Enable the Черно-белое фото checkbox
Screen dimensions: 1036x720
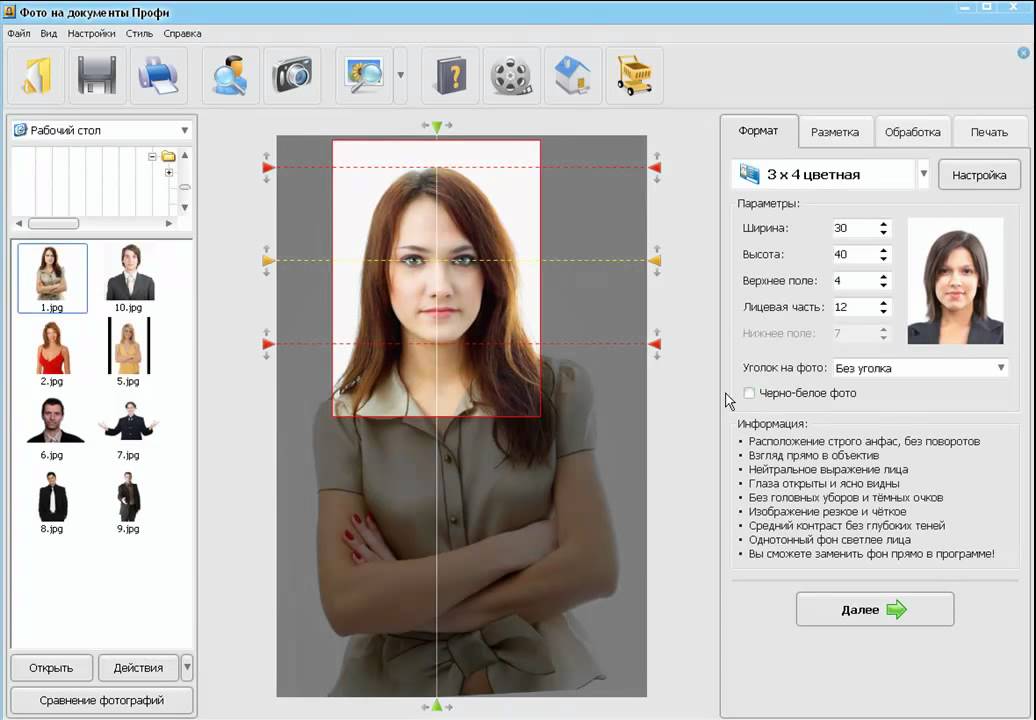(749, 394)
